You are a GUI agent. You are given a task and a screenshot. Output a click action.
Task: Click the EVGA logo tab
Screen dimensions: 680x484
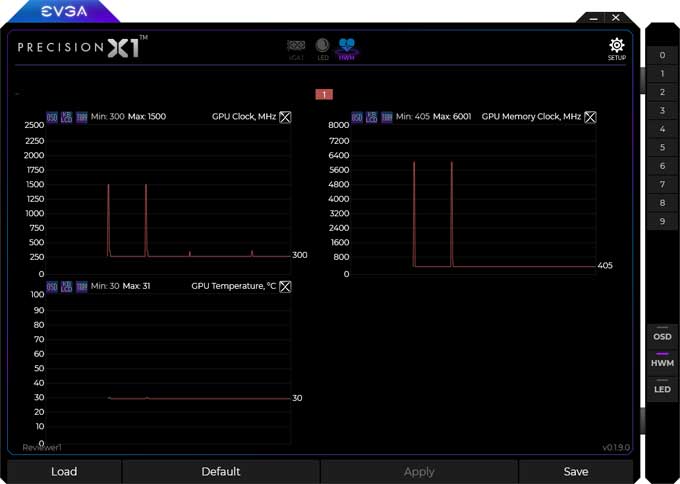pos(64,12)
